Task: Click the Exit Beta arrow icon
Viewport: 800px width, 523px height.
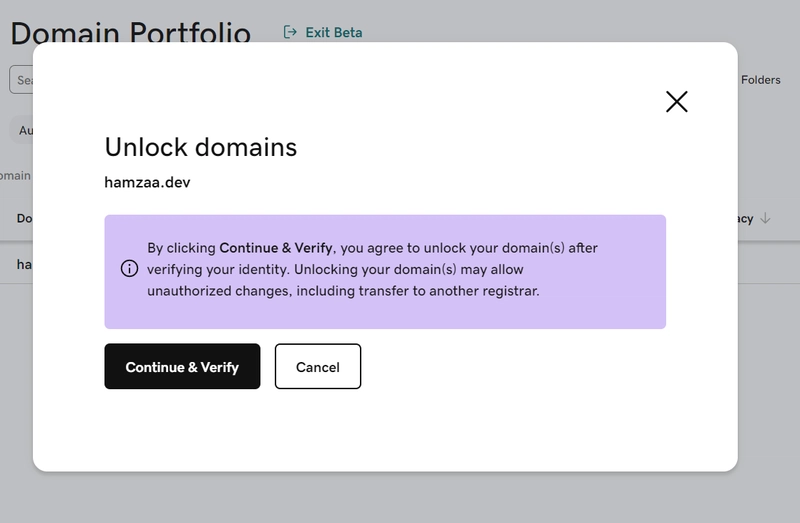Action: coord(290,32)
